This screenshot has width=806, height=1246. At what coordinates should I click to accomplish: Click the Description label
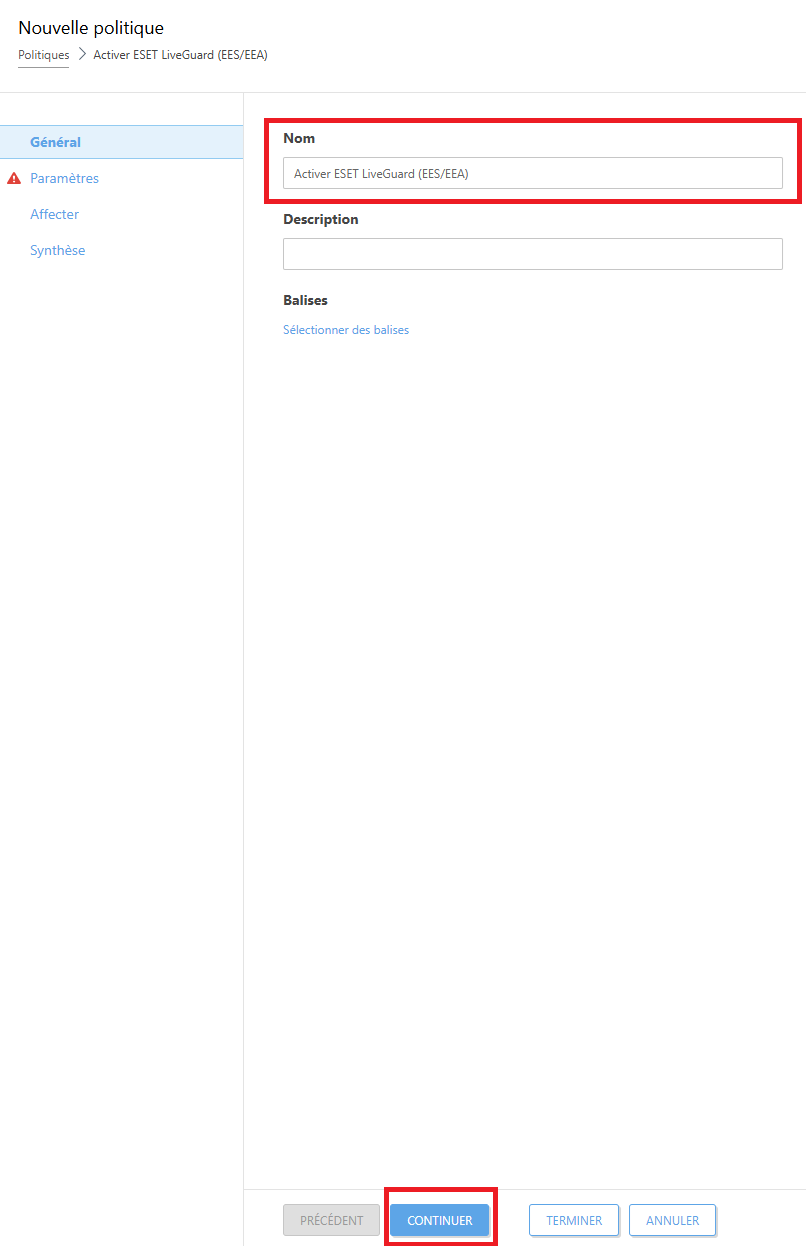coord(320,219)
